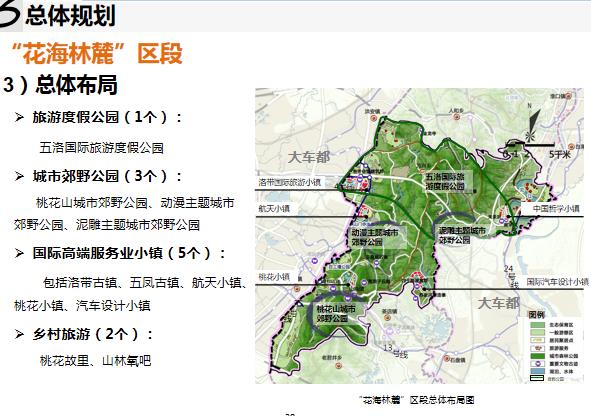
Task: Click the 国际汽车设计小镇 callout label
Action: click(x=557, y=281)
